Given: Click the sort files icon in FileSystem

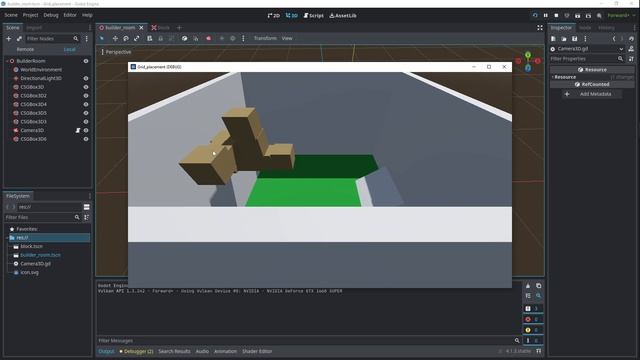Looking at the screenshot, I should [87, 218].
